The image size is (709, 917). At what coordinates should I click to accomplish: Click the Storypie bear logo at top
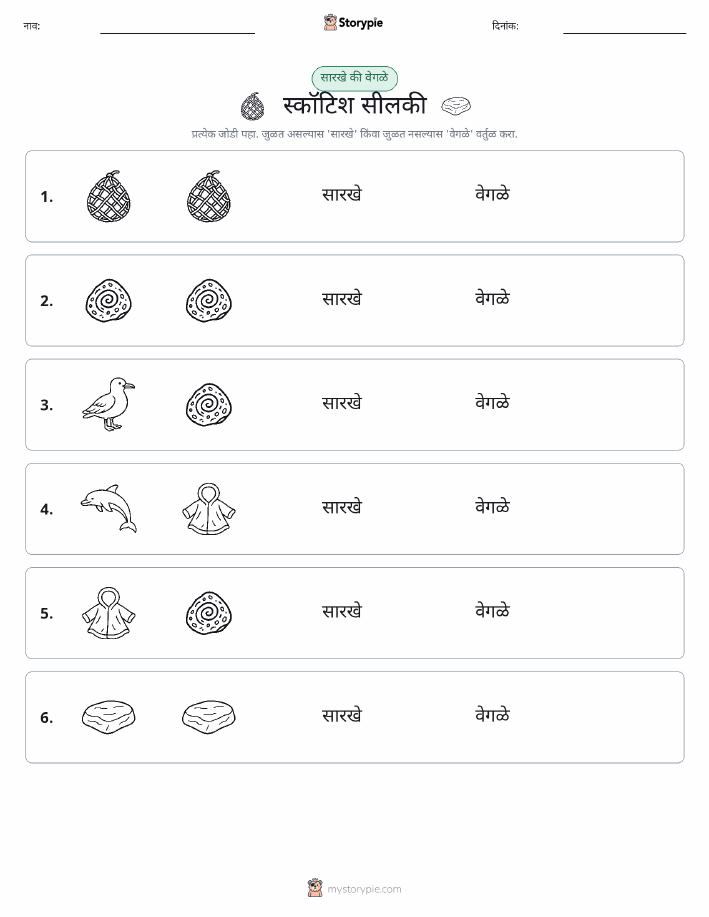pyautogui.click(x=330, y=23)
